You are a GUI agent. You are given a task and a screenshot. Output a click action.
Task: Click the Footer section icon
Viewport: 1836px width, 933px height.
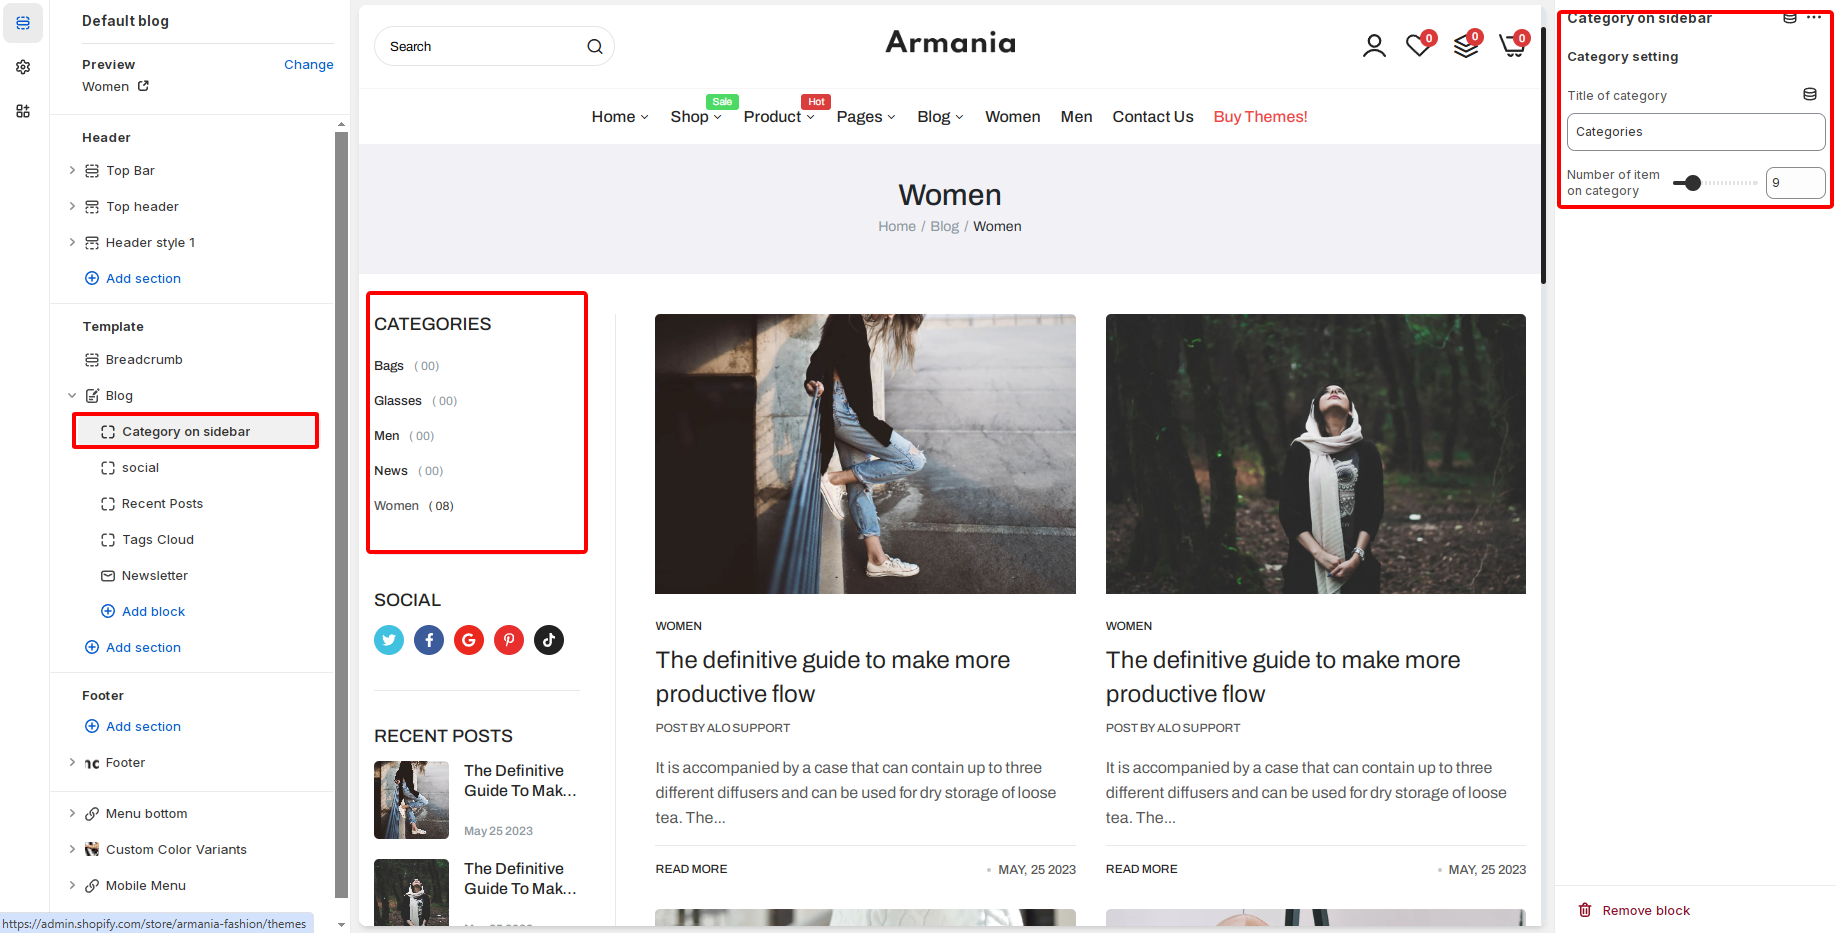pos(92,763)
